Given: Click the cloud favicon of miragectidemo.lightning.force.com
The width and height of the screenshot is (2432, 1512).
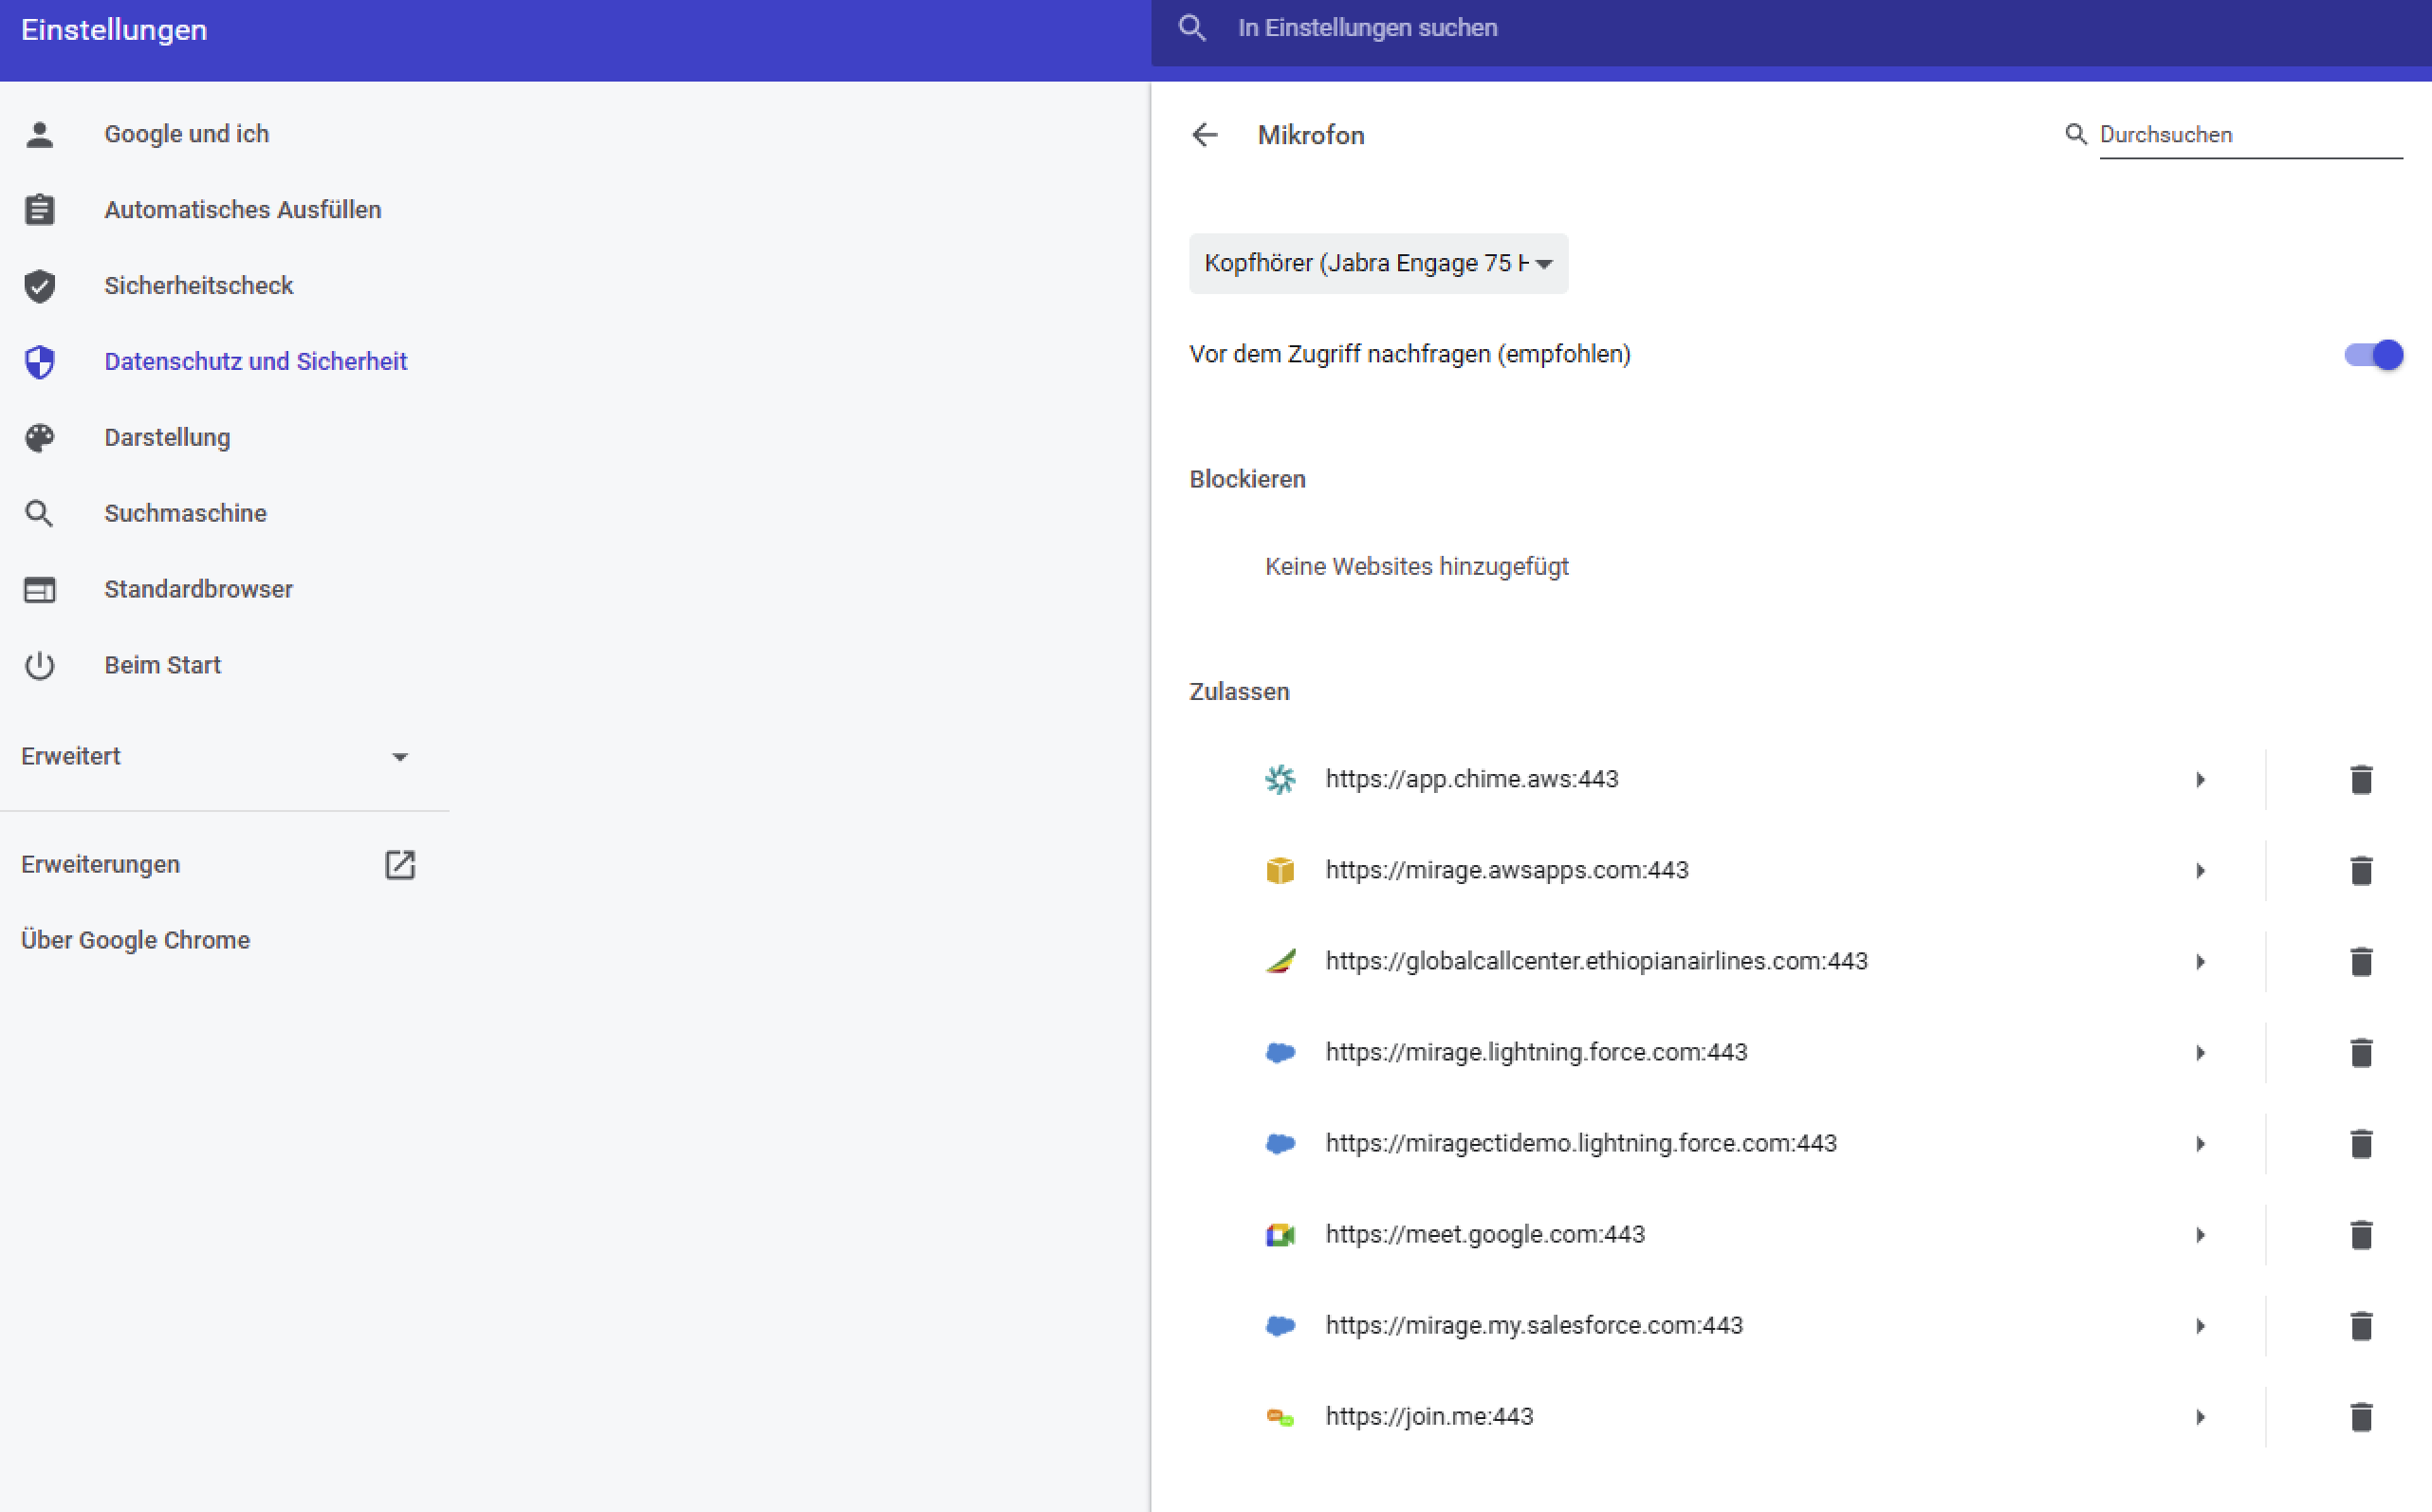Looking at the screenshot, I should point(1280,1143).
